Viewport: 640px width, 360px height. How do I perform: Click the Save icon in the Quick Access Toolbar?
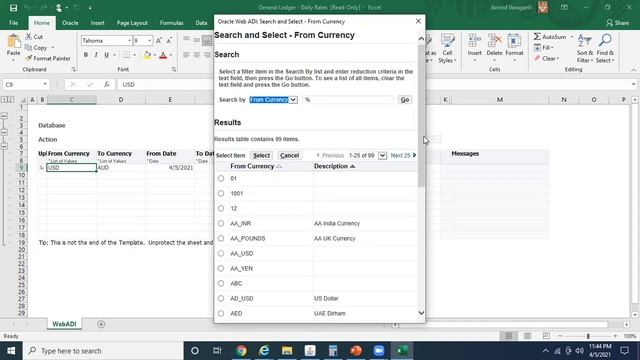[x=13, y=8]
